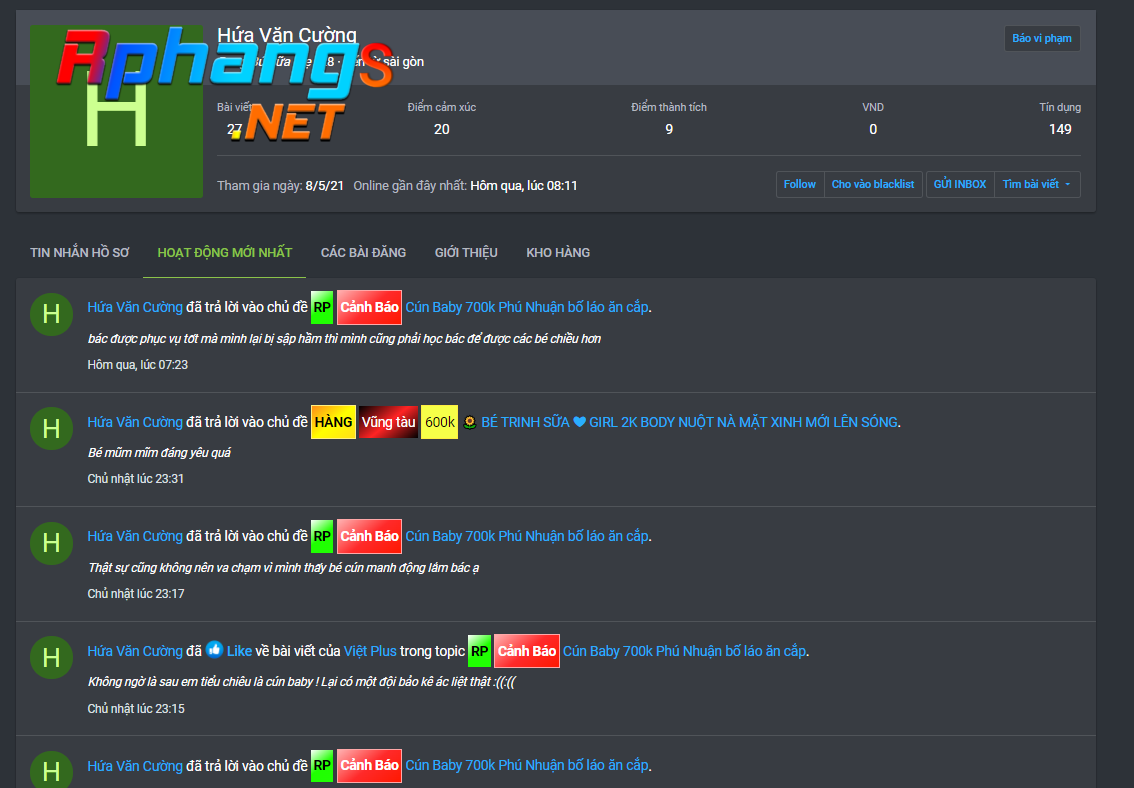1134x788 pixels.
Task: Click the GỬI INBOX button
Action: click(x=960, y=184)
